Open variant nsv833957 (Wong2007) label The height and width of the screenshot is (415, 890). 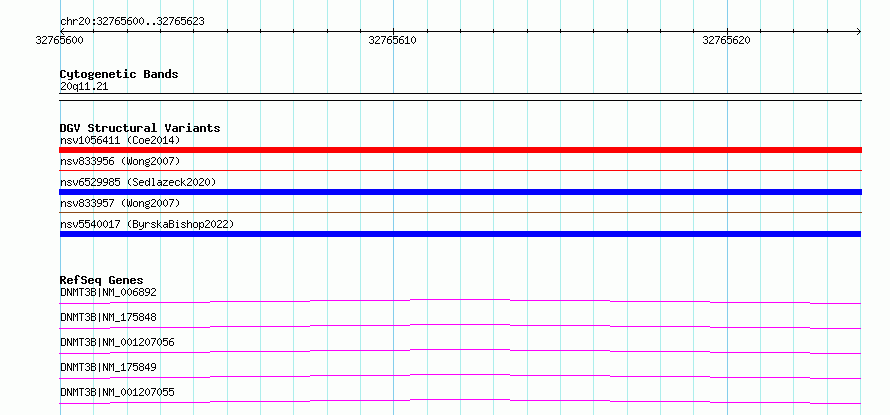coord(120,203)
